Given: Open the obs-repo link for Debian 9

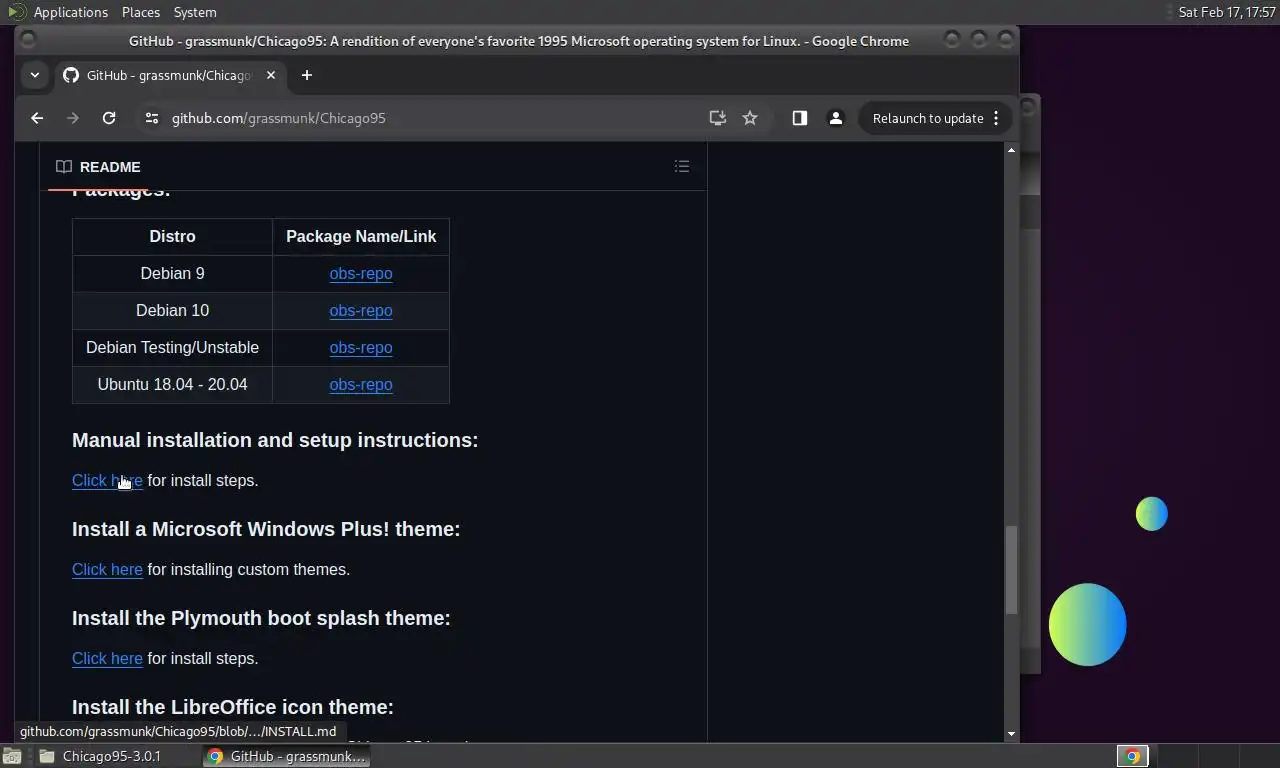Looking at the screenshot, I should [x=361, y=273].
